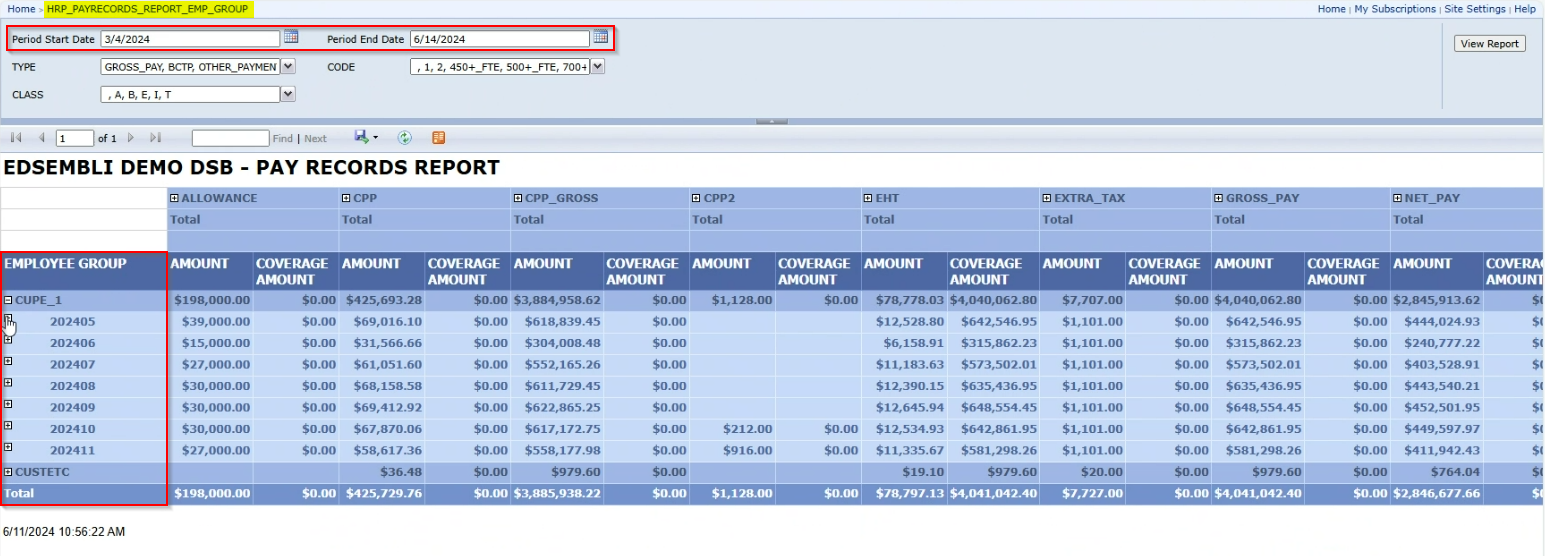Open the TYPE parameter dropdown
The height and width of the screenshot is (556, 1545).
click(288, 67)
